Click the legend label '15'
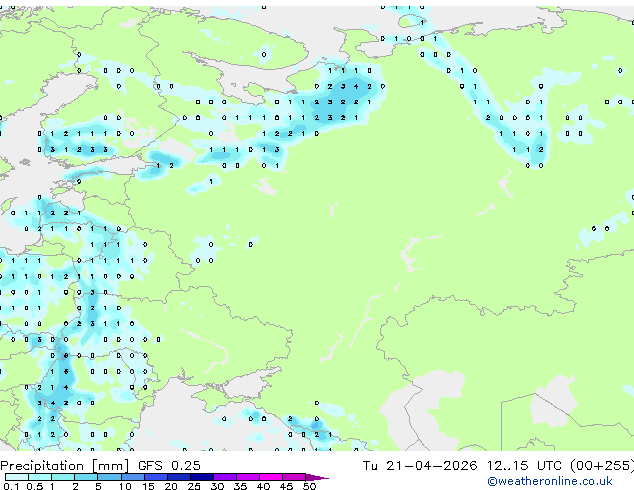Screen dimensions: 634x490 tap(148, 486)
